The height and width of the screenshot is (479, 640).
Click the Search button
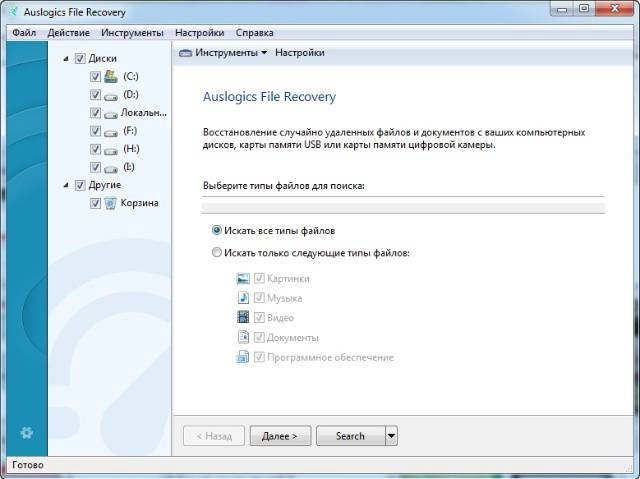click(351, 436)
